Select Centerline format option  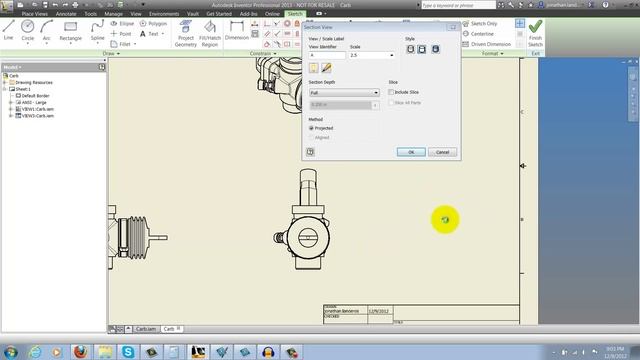tap(478, 34)
